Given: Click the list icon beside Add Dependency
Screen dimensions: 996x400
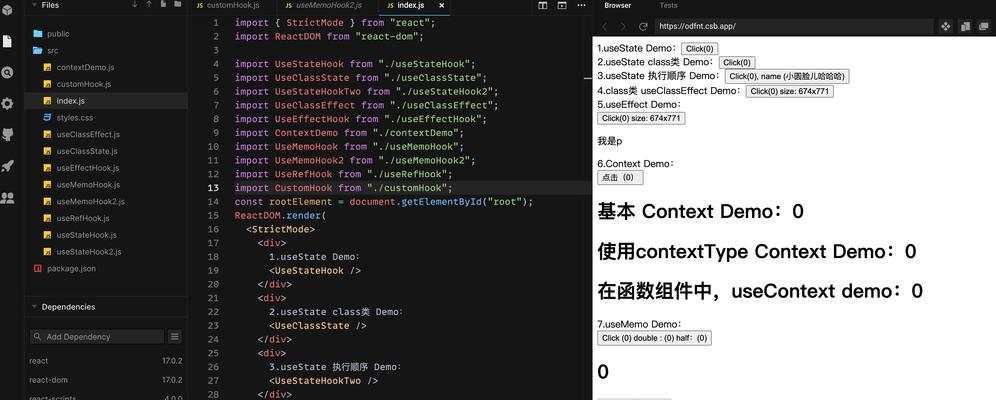Looking at the screenshot, I should click(x=175, y=337).
